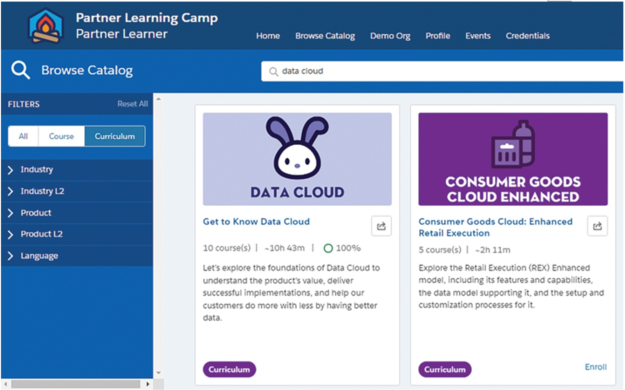Expand the Product filter
Screen dimensions: 625x390
point(77,213)
